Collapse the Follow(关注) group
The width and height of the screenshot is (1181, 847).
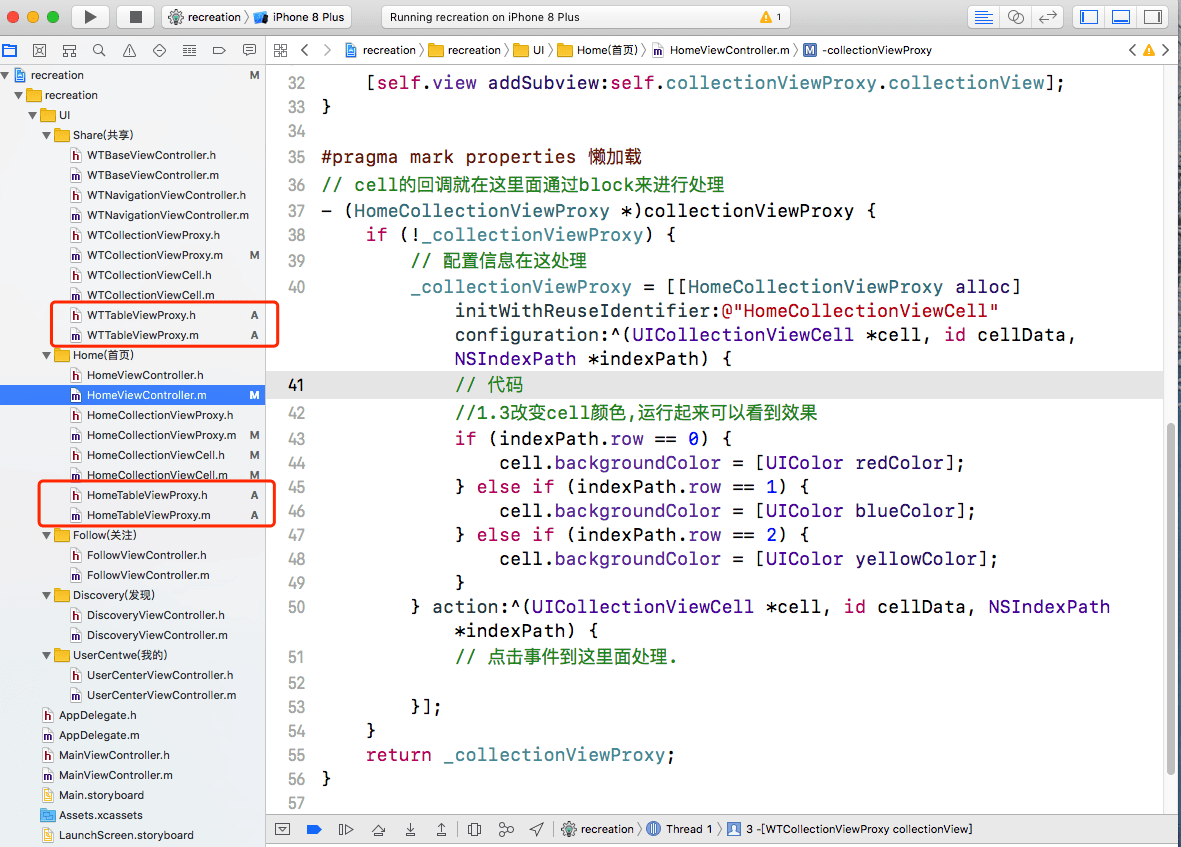(x=47, y=535)
